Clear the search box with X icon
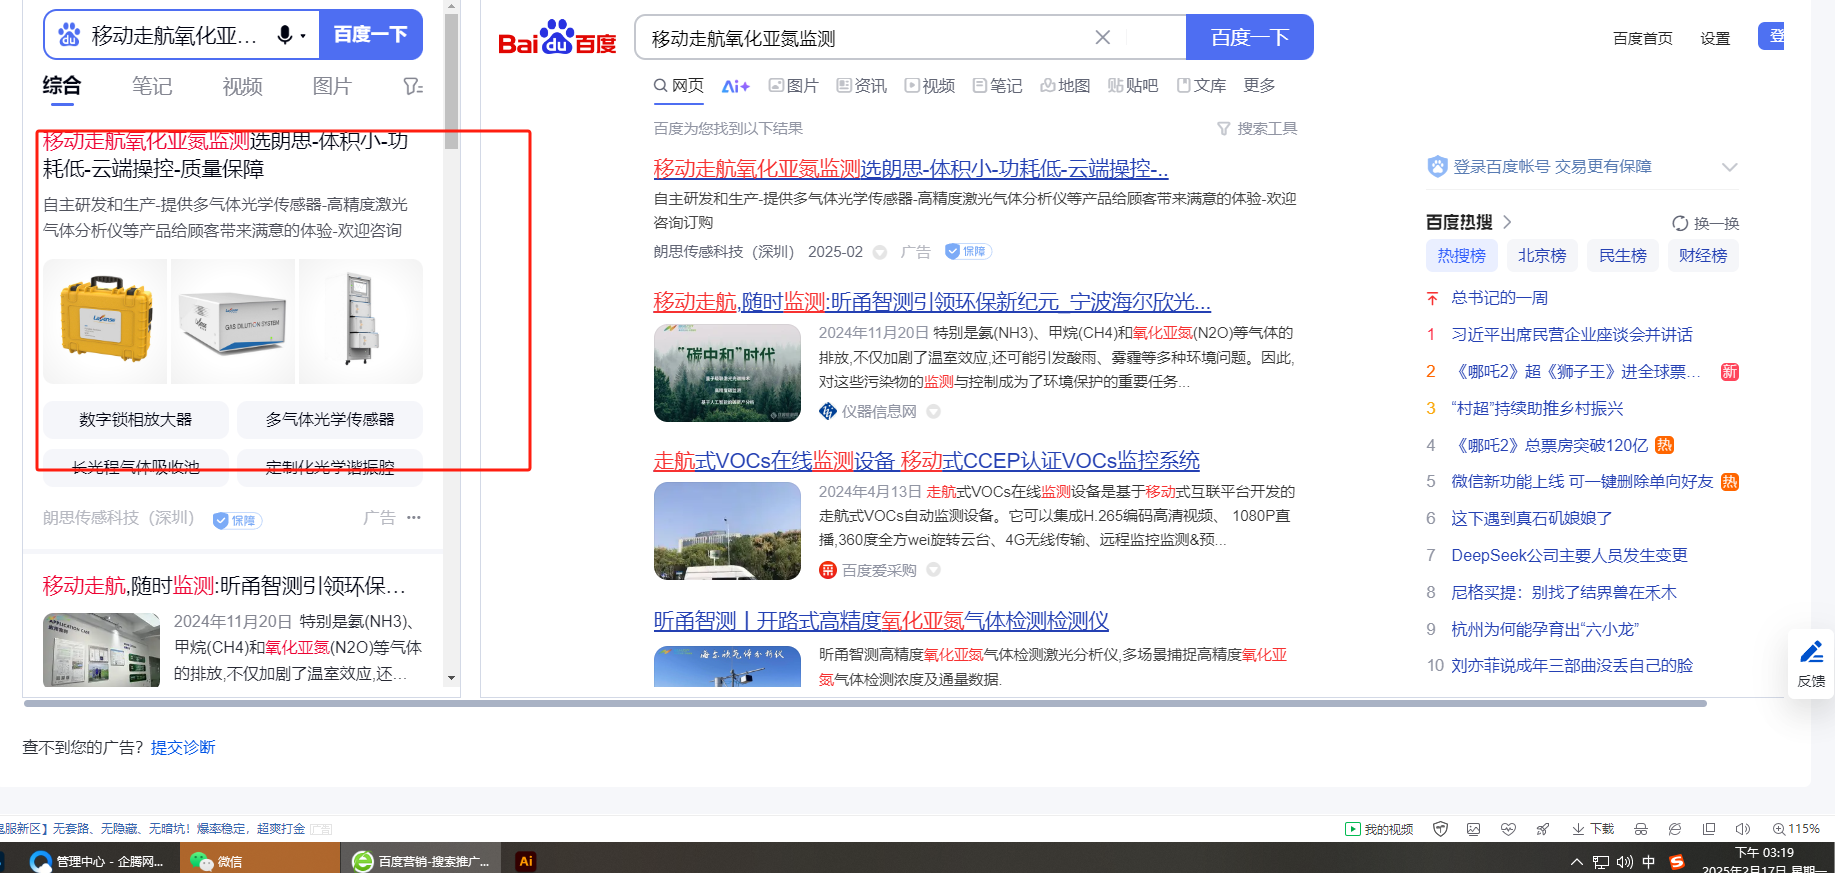Screen dimensions: 1835x873 click(x=1102, y=37)
